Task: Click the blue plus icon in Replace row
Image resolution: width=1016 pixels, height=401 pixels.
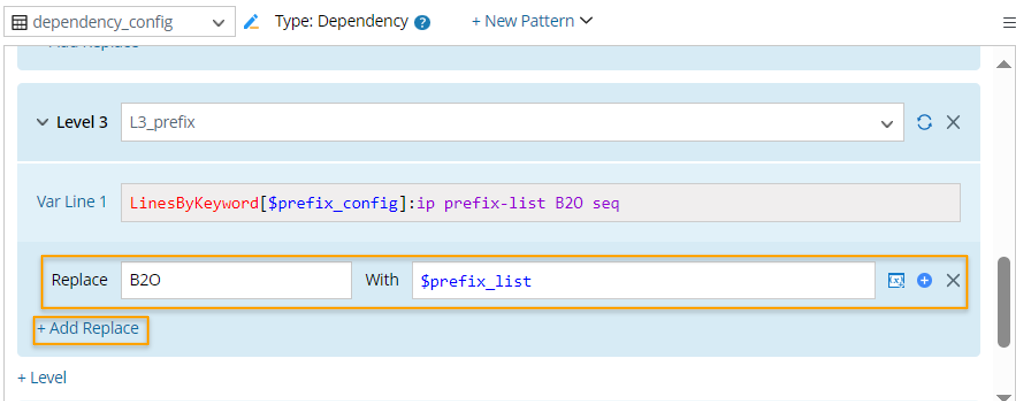Action: [x=925, y=280]
